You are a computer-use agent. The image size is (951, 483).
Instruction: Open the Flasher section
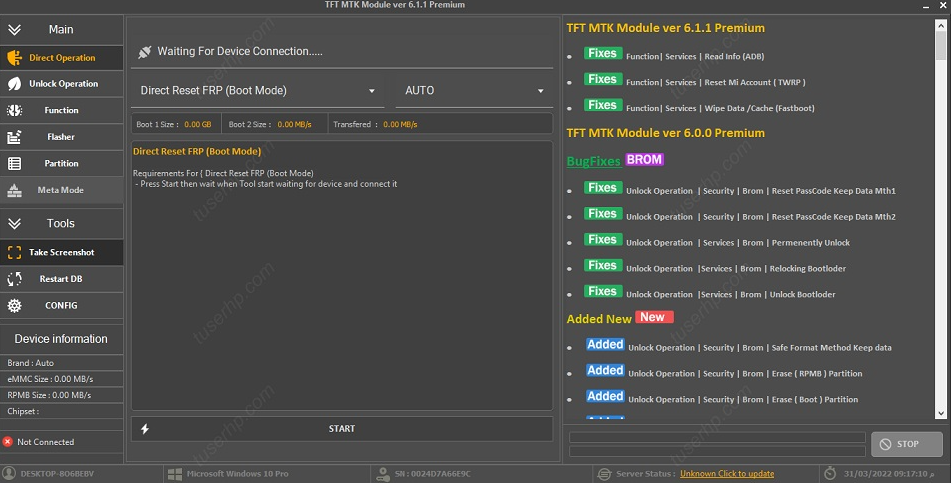pyautogui.click(x=61, y=137)
